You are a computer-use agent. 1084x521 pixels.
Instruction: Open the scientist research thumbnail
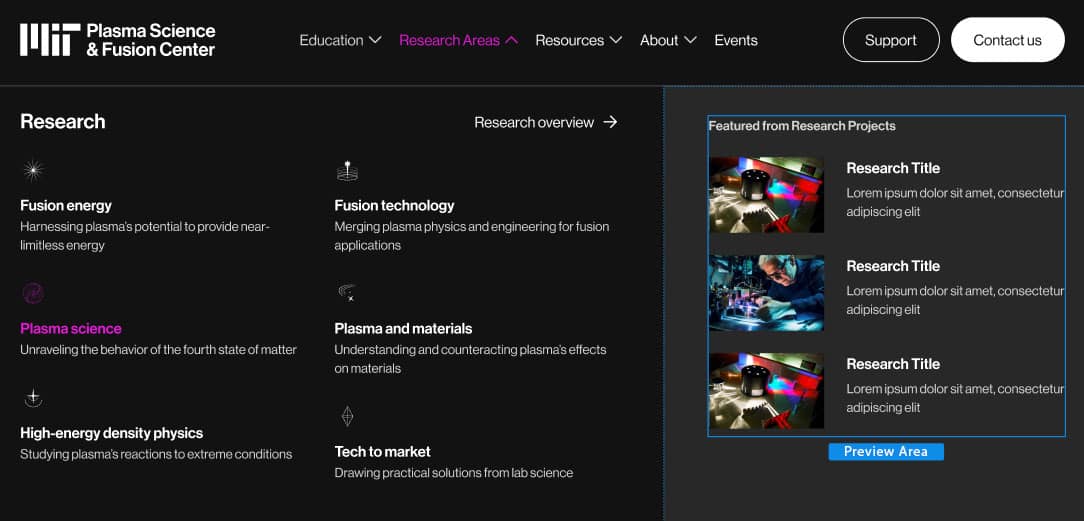767,293
